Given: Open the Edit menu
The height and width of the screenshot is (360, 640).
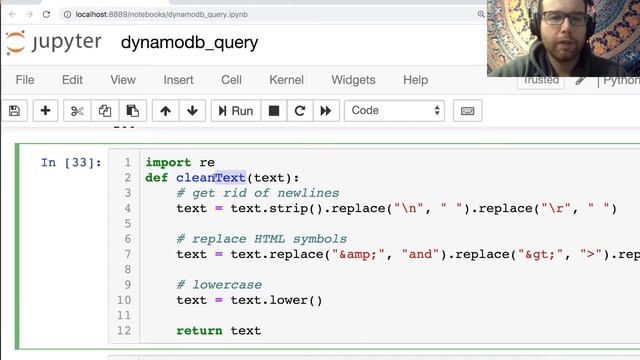Looking at the screenshot, I should coord(72,80).
